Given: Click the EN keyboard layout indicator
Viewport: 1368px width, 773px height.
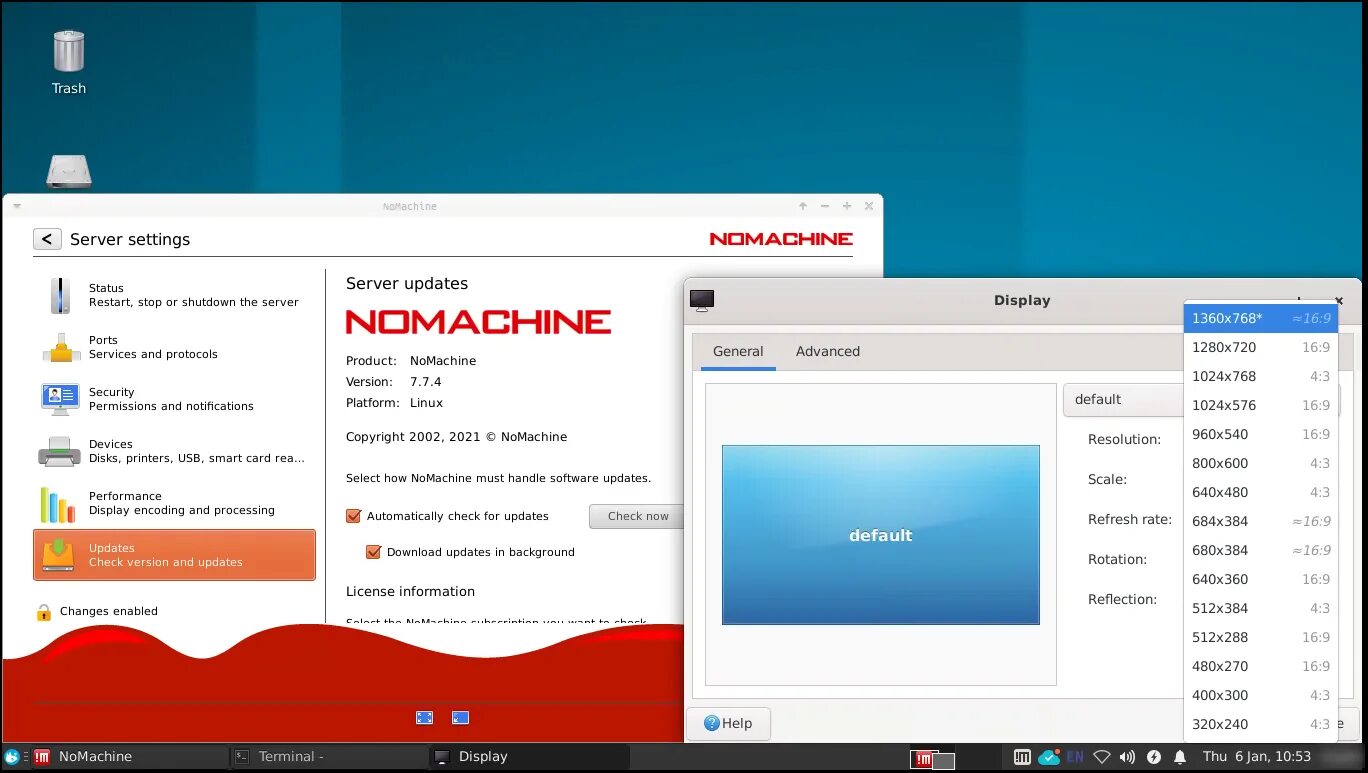Looking at the screenshot, I should click(1075, 757).
